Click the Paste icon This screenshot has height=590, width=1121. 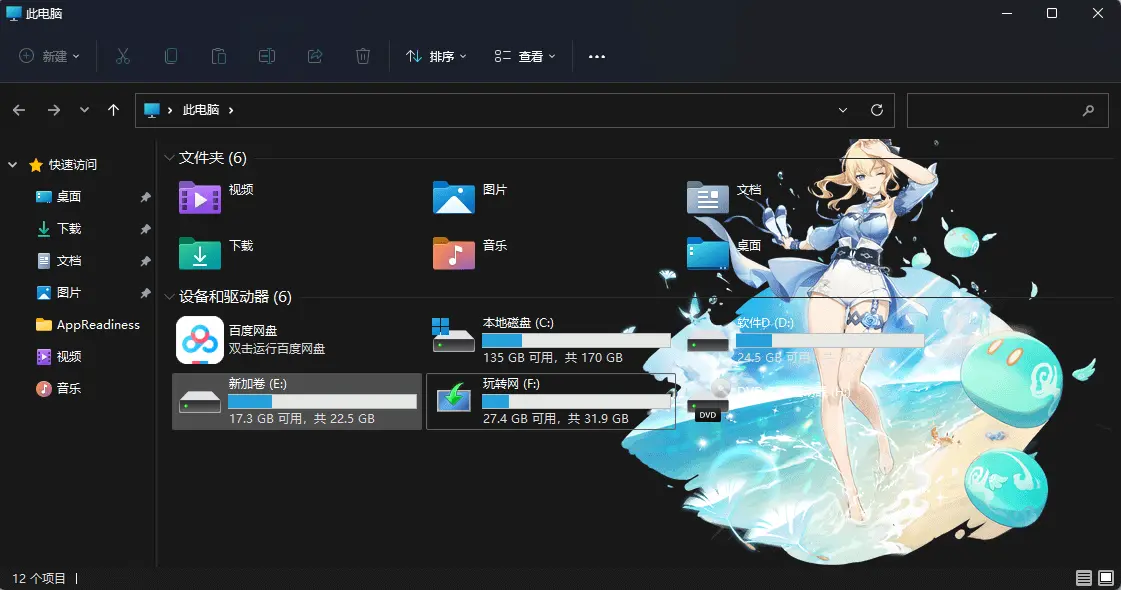pos(219,56)
